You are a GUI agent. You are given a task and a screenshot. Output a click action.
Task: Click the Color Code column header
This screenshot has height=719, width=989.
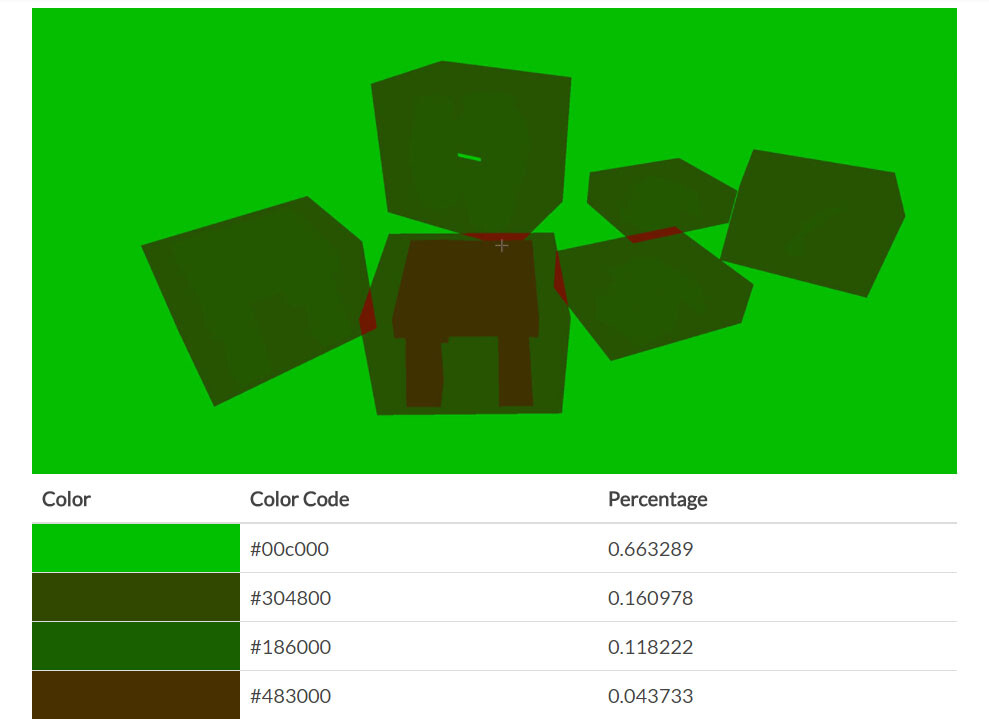[x=299, y=499]
